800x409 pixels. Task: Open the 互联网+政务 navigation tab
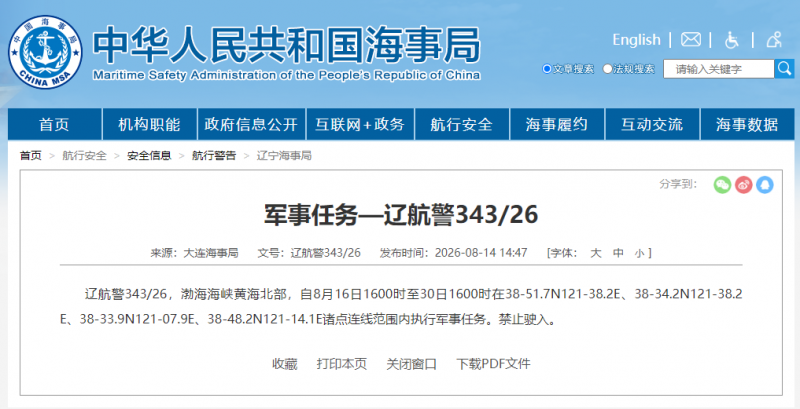[360, 124]
